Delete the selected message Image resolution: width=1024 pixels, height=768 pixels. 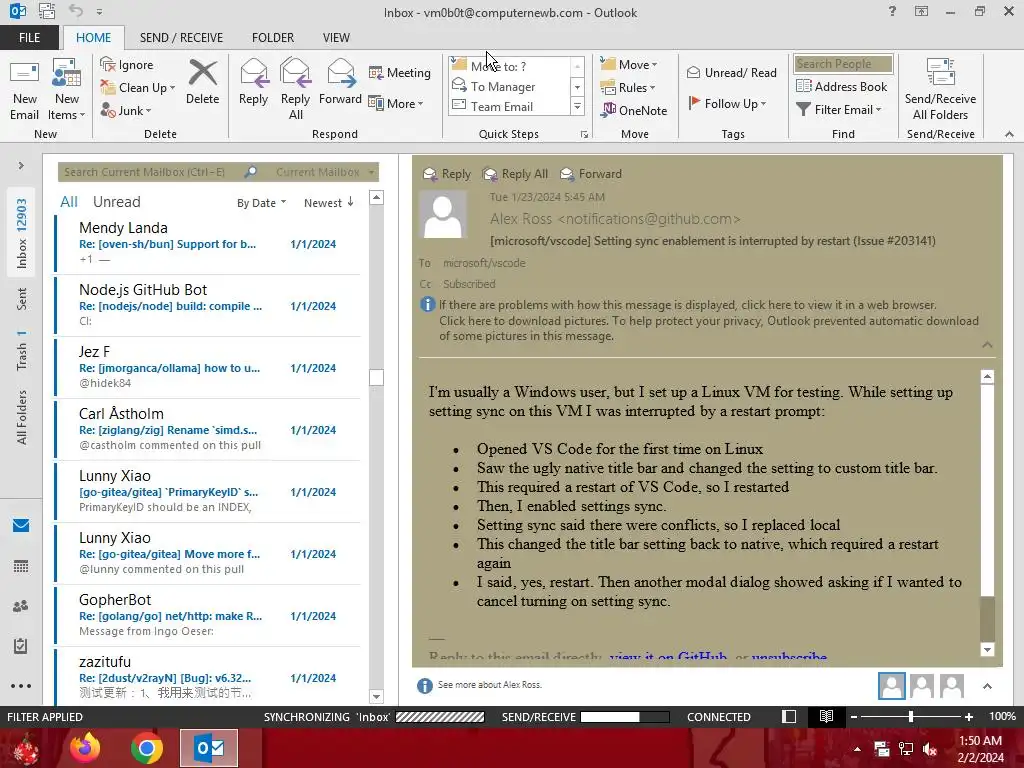click(x=202, y=82)
